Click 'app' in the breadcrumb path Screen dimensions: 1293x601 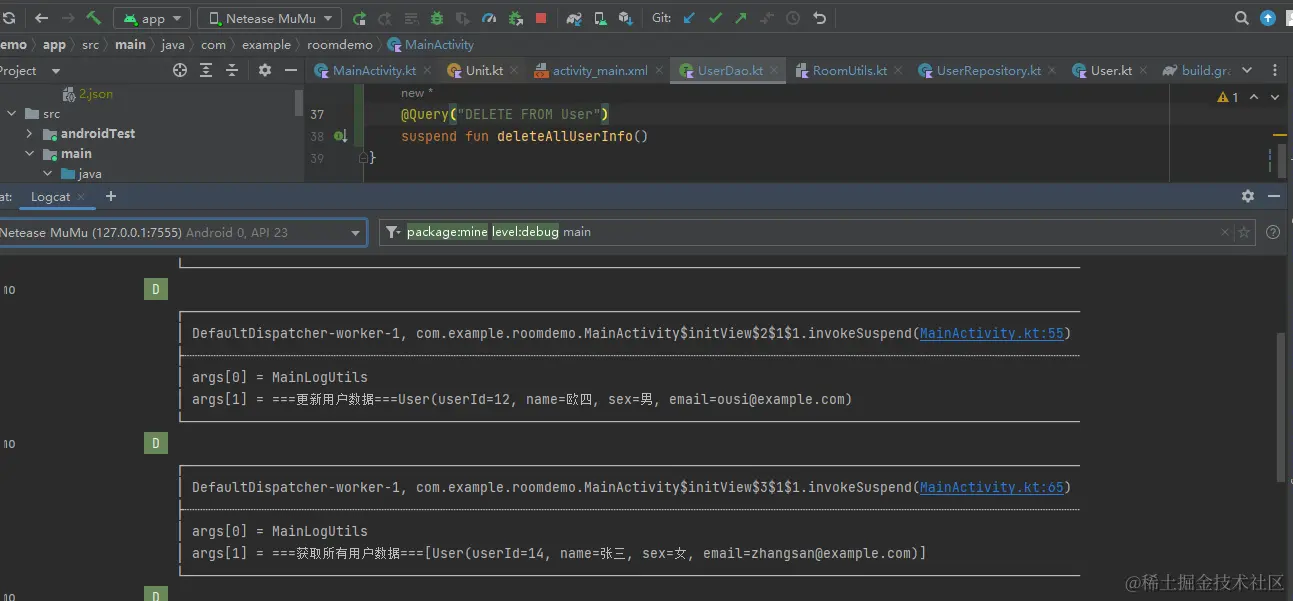54,44
